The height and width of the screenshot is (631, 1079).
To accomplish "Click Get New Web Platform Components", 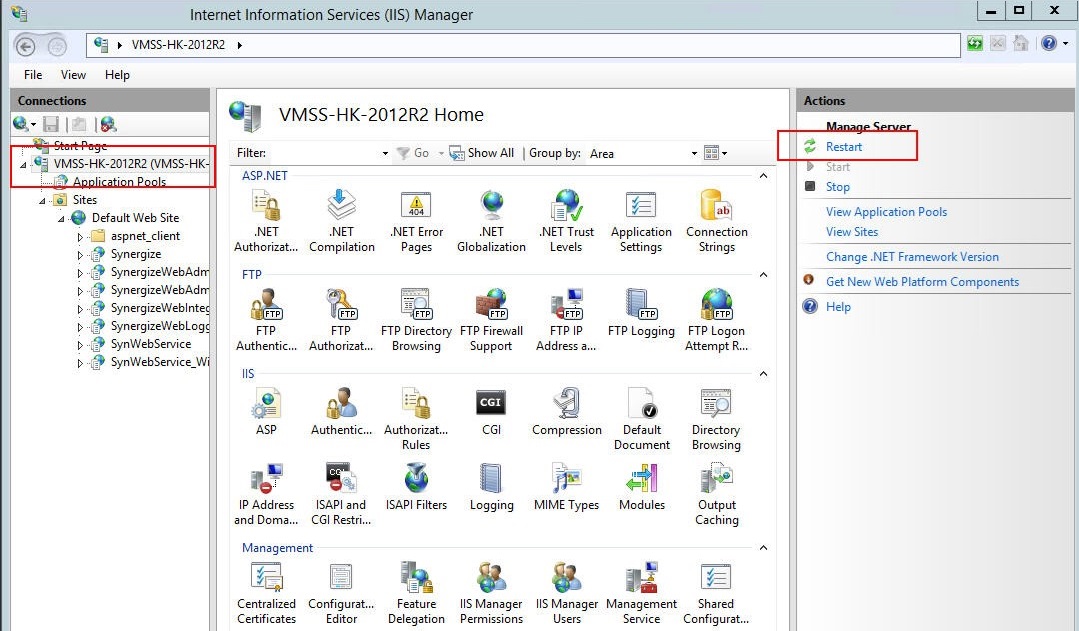I will tap(922, 281).
